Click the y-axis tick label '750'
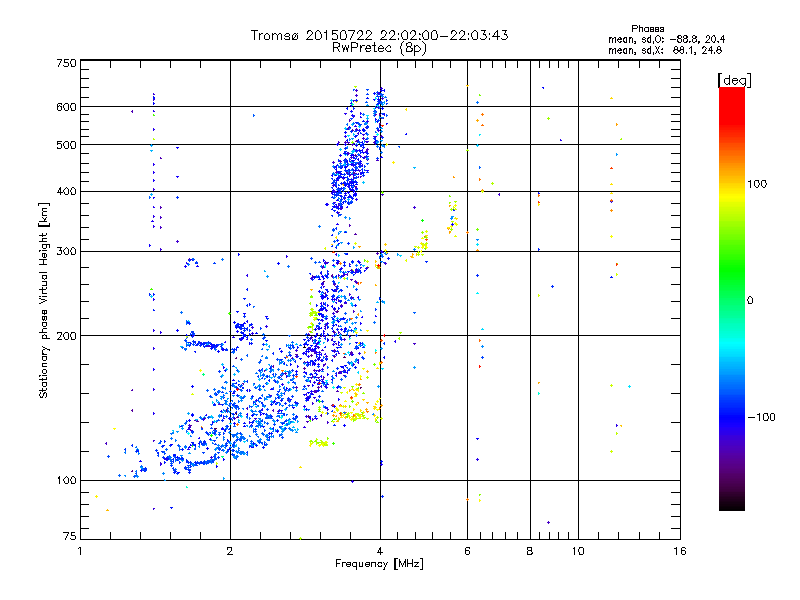800x600 pixels. pyautogui.click(x=66, y=63)
